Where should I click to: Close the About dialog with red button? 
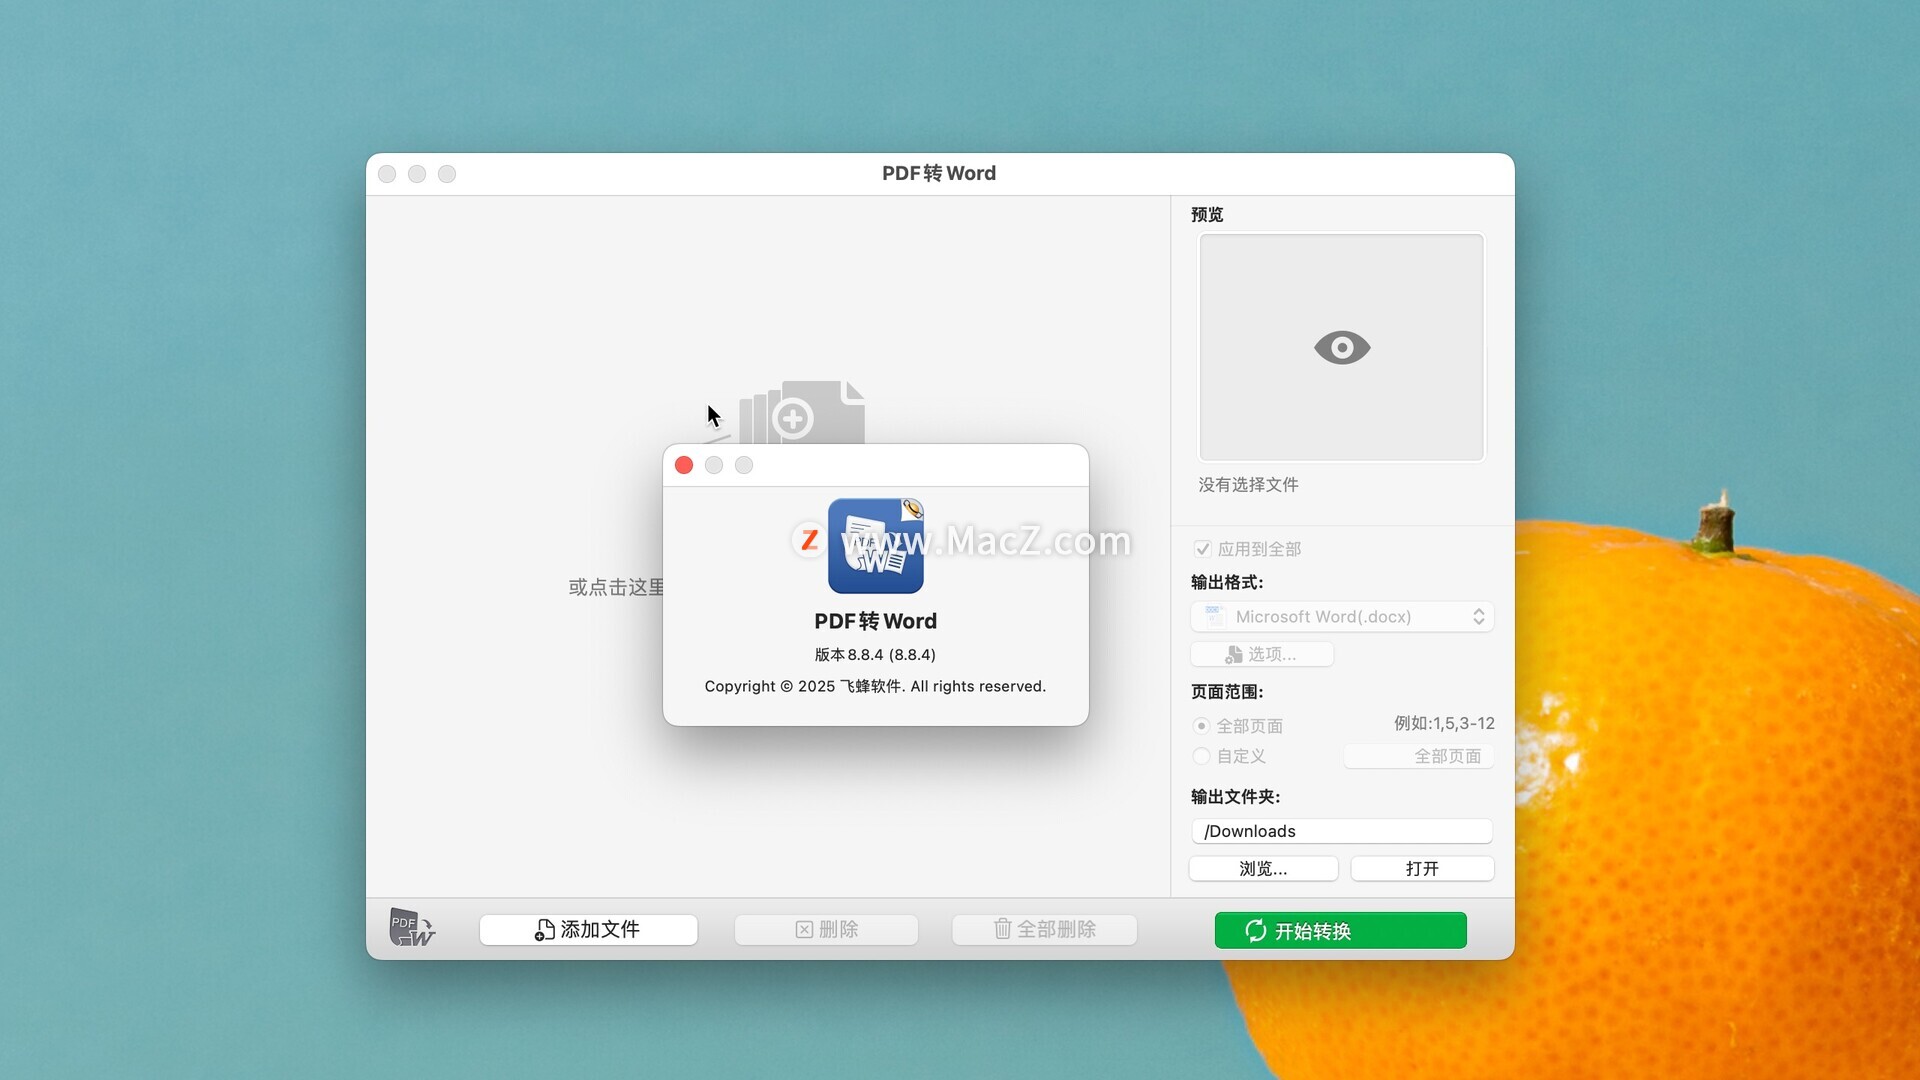pos(684,465)
